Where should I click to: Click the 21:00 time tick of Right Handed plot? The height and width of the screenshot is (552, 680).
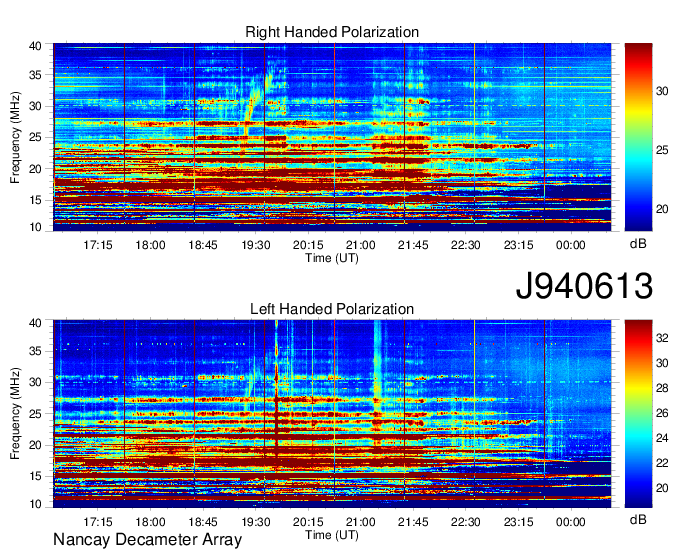pyautogui.click(x=360, y=245)
